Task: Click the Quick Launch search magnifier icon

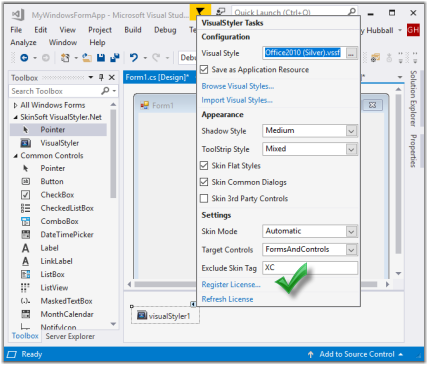Action: 352,12
